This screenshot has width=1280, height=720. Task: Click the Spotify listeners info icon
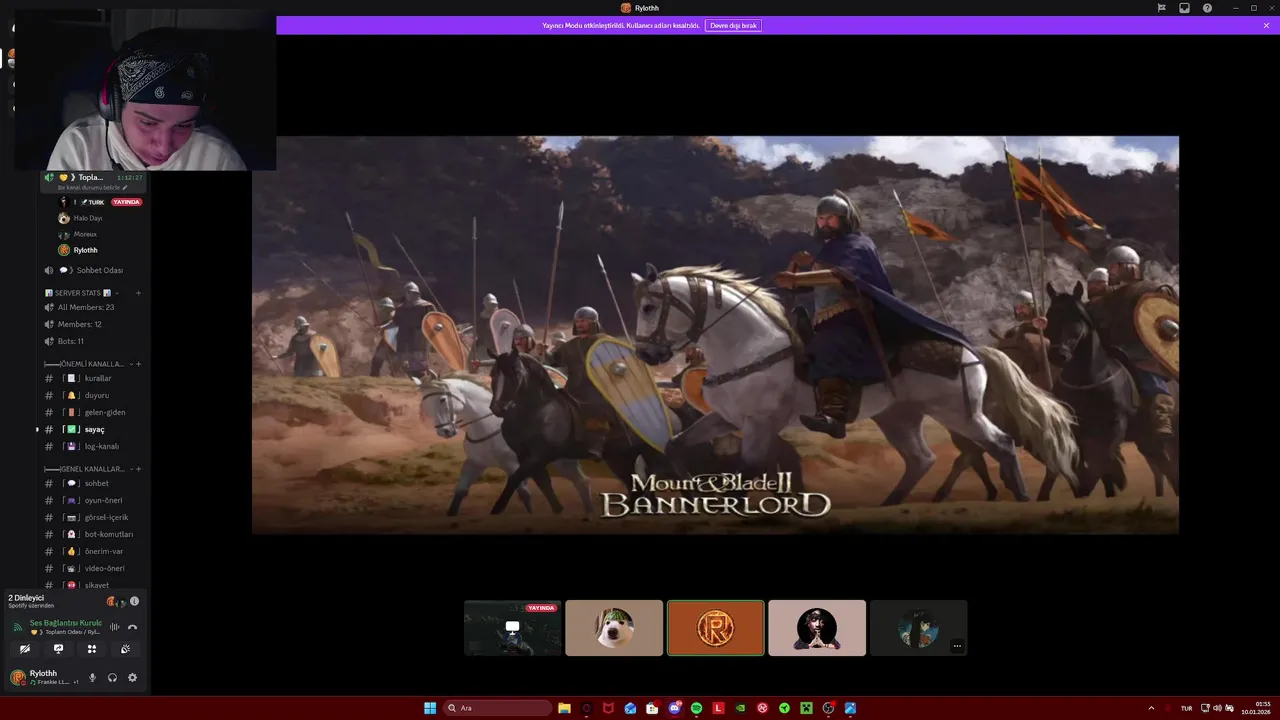click(x=134, y=601)
